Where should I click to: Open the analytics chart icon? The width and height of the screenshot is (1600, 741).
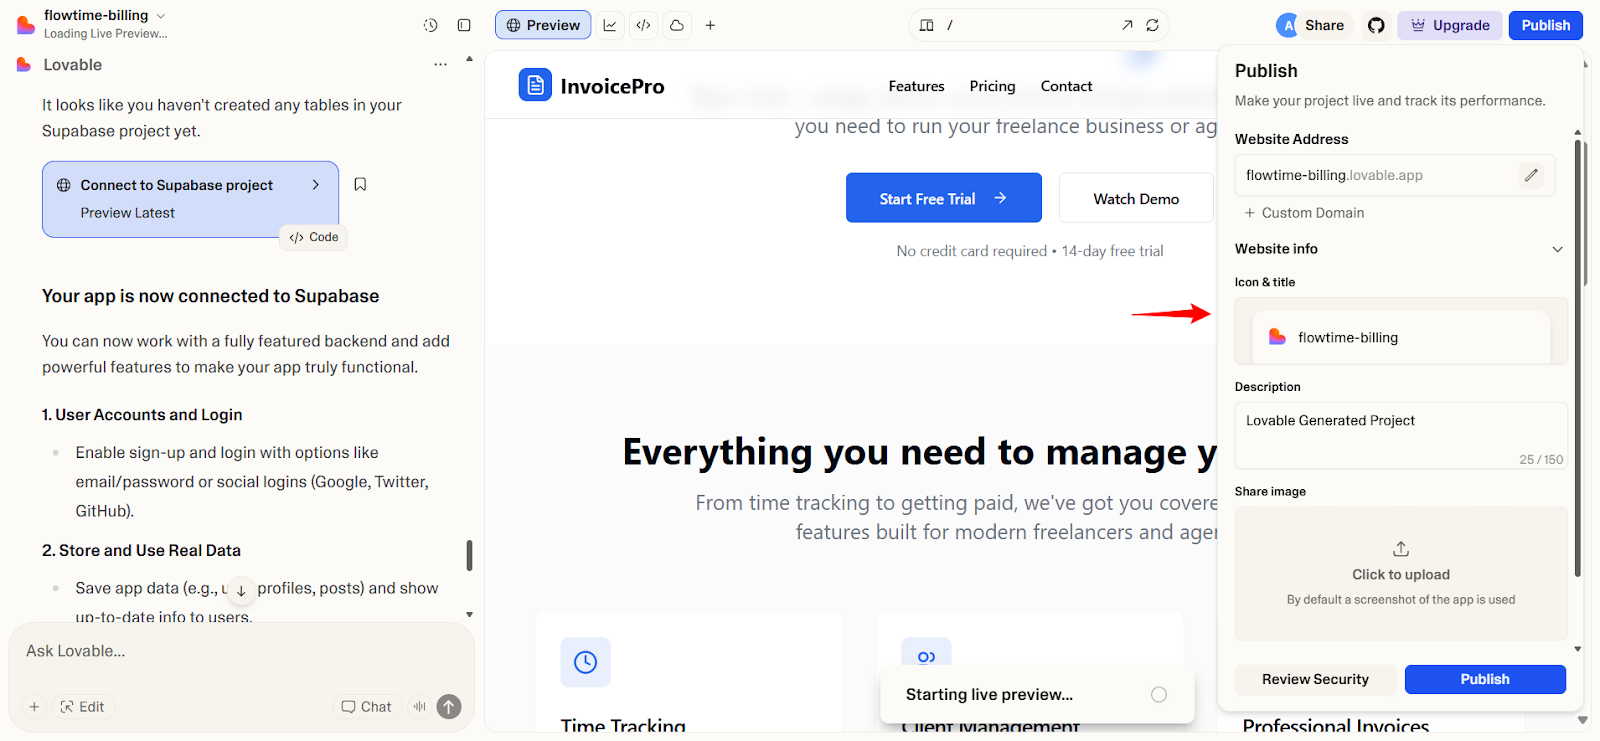(x=610, y=25)
